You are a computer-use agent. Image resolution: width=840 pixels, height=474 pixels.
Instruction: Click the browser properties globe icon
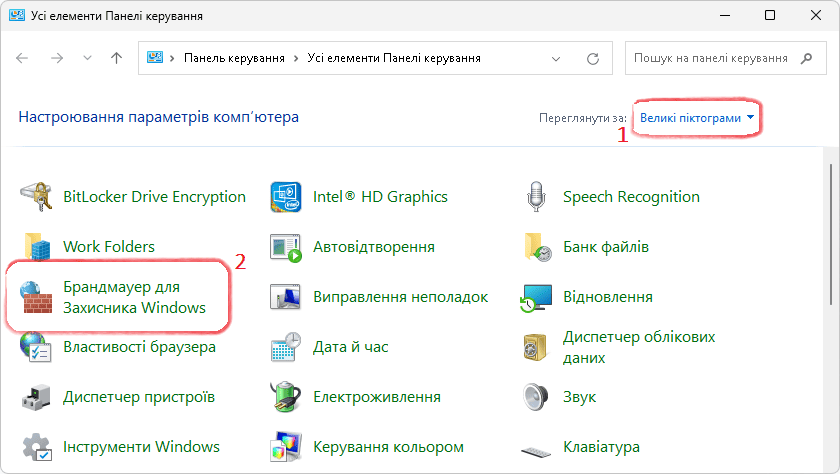point(36,347)
